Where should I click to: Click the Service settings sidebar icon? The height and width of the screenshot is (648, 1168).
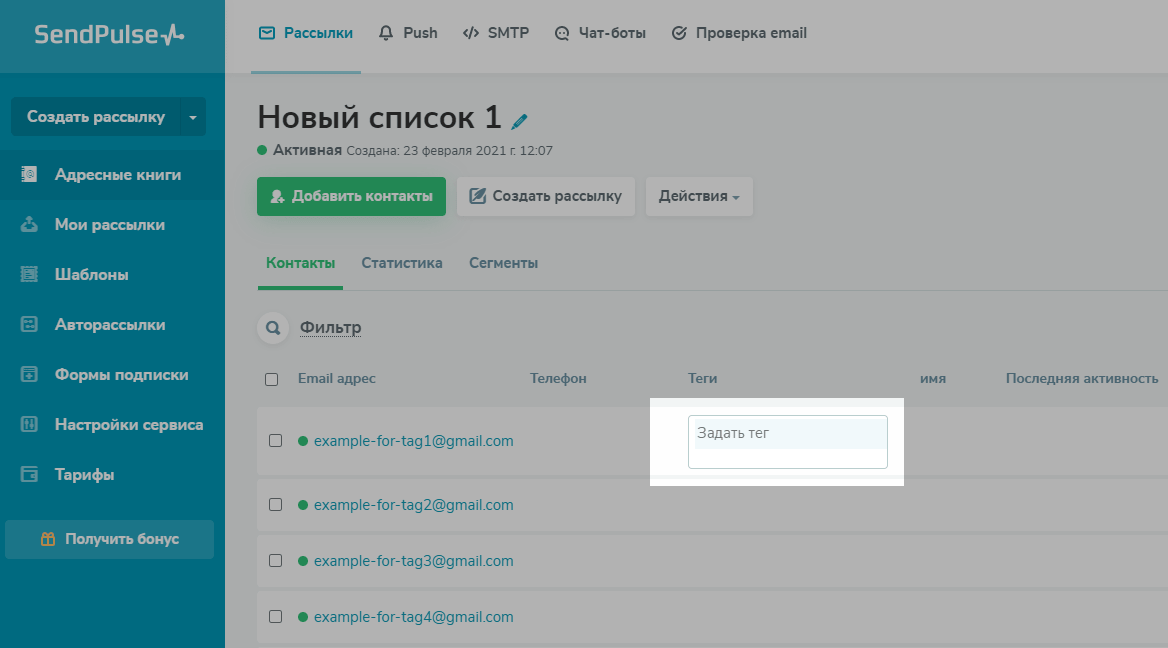click(30, 424)
